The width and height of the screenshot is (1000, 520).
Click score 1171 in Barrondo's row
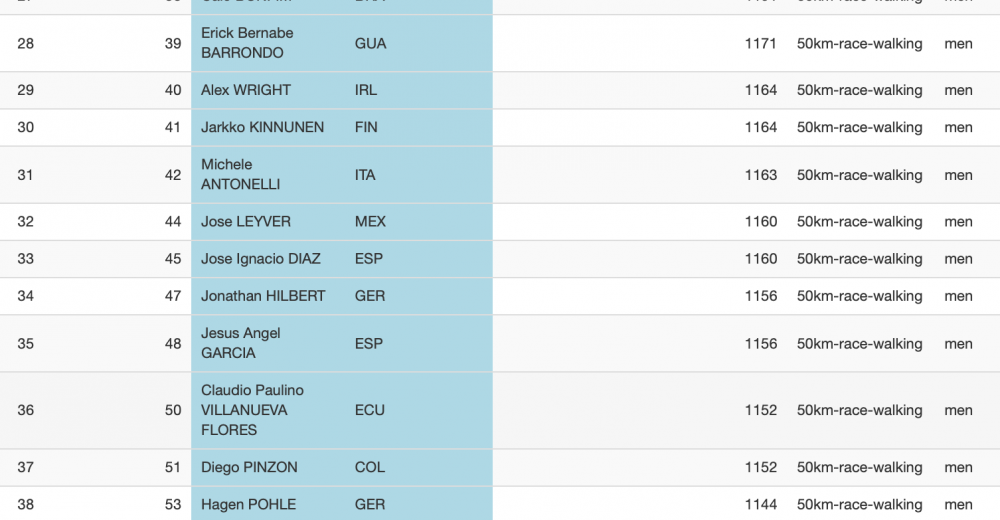click(x=760, y=43)
